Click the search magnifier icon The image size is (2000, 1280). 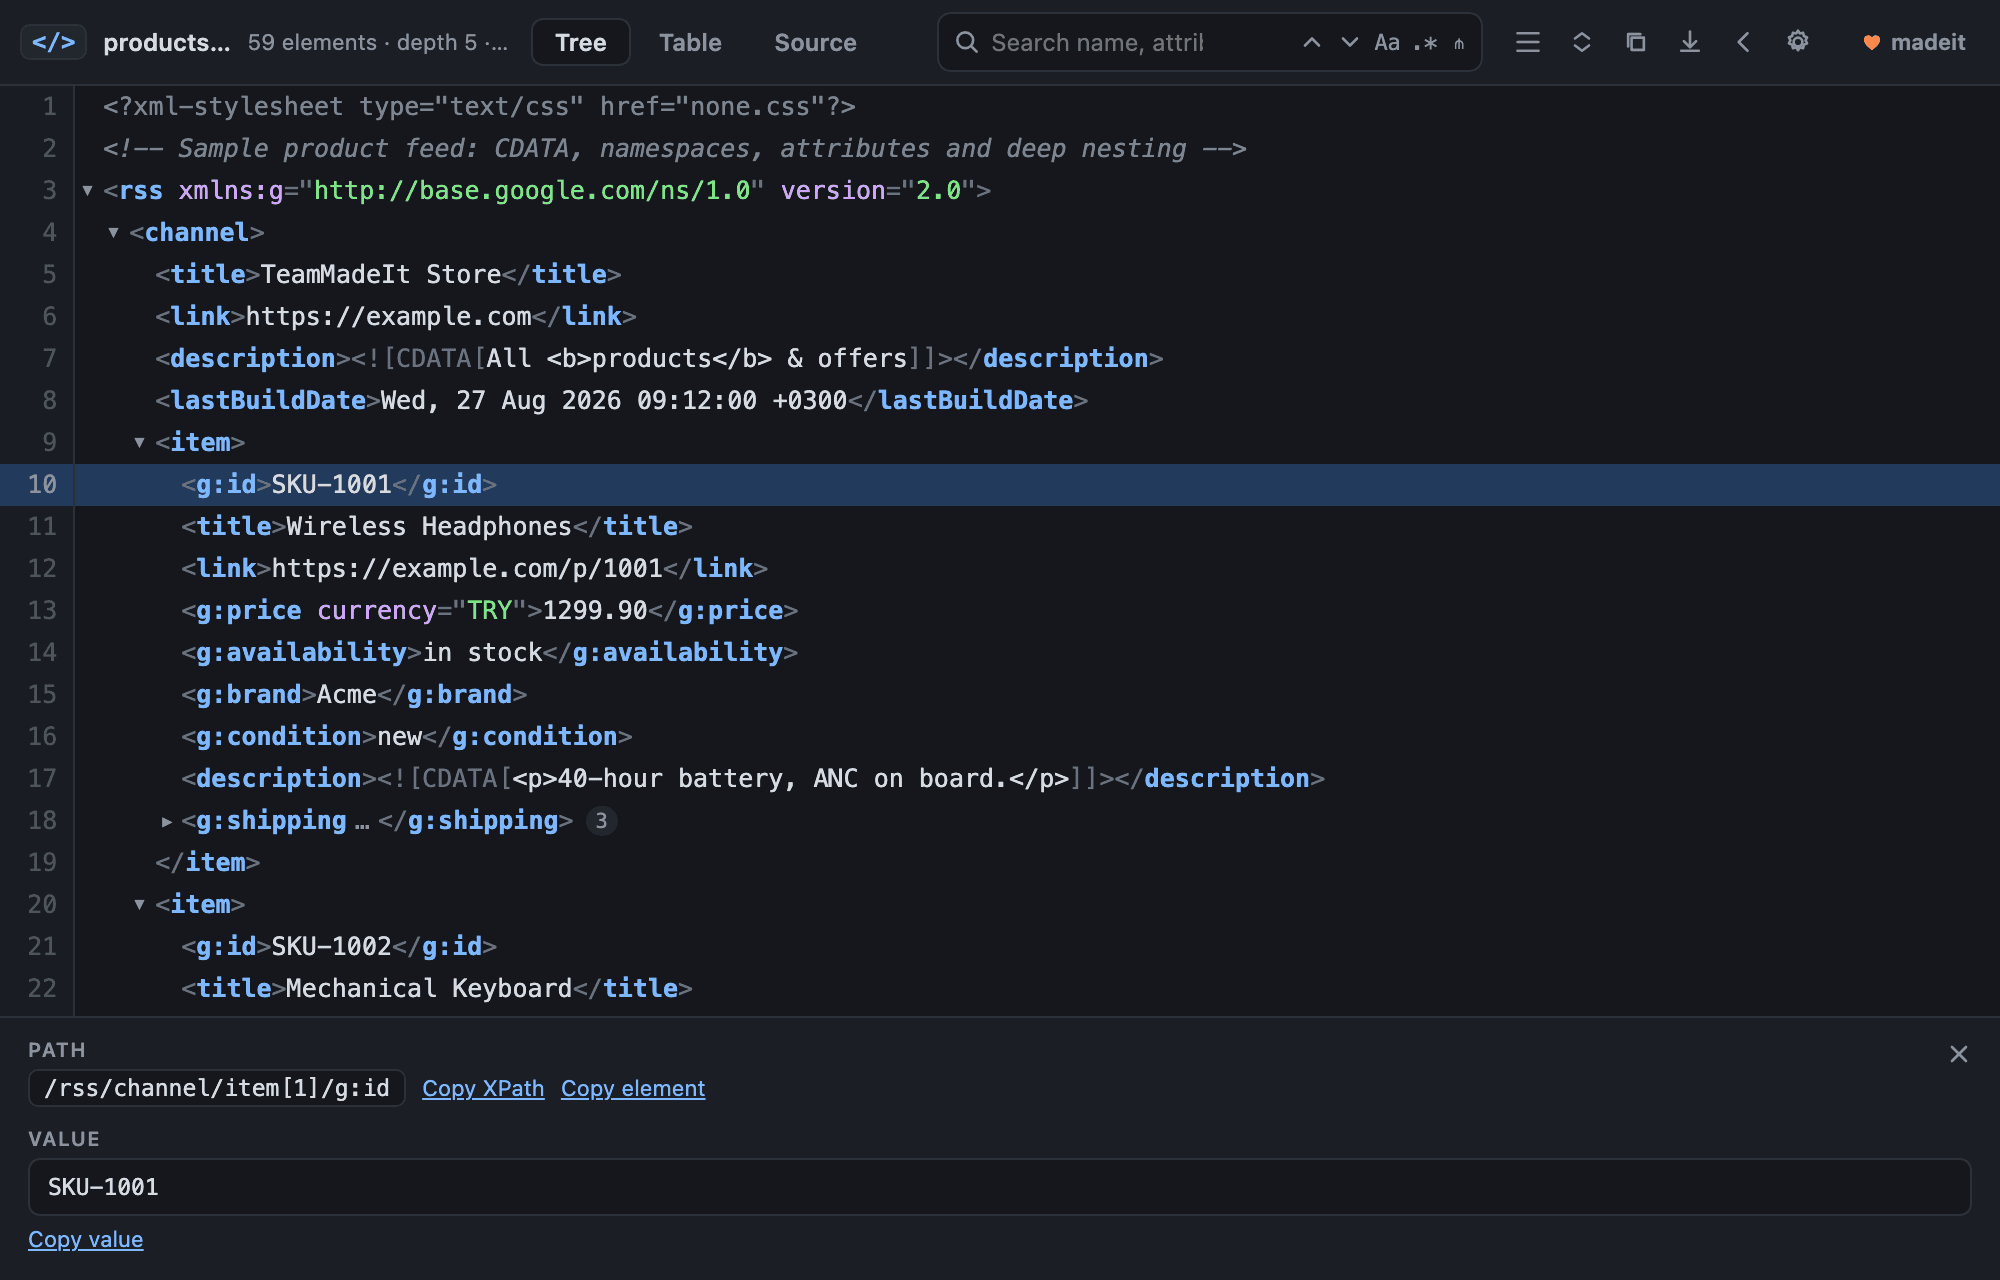point(966,42)
